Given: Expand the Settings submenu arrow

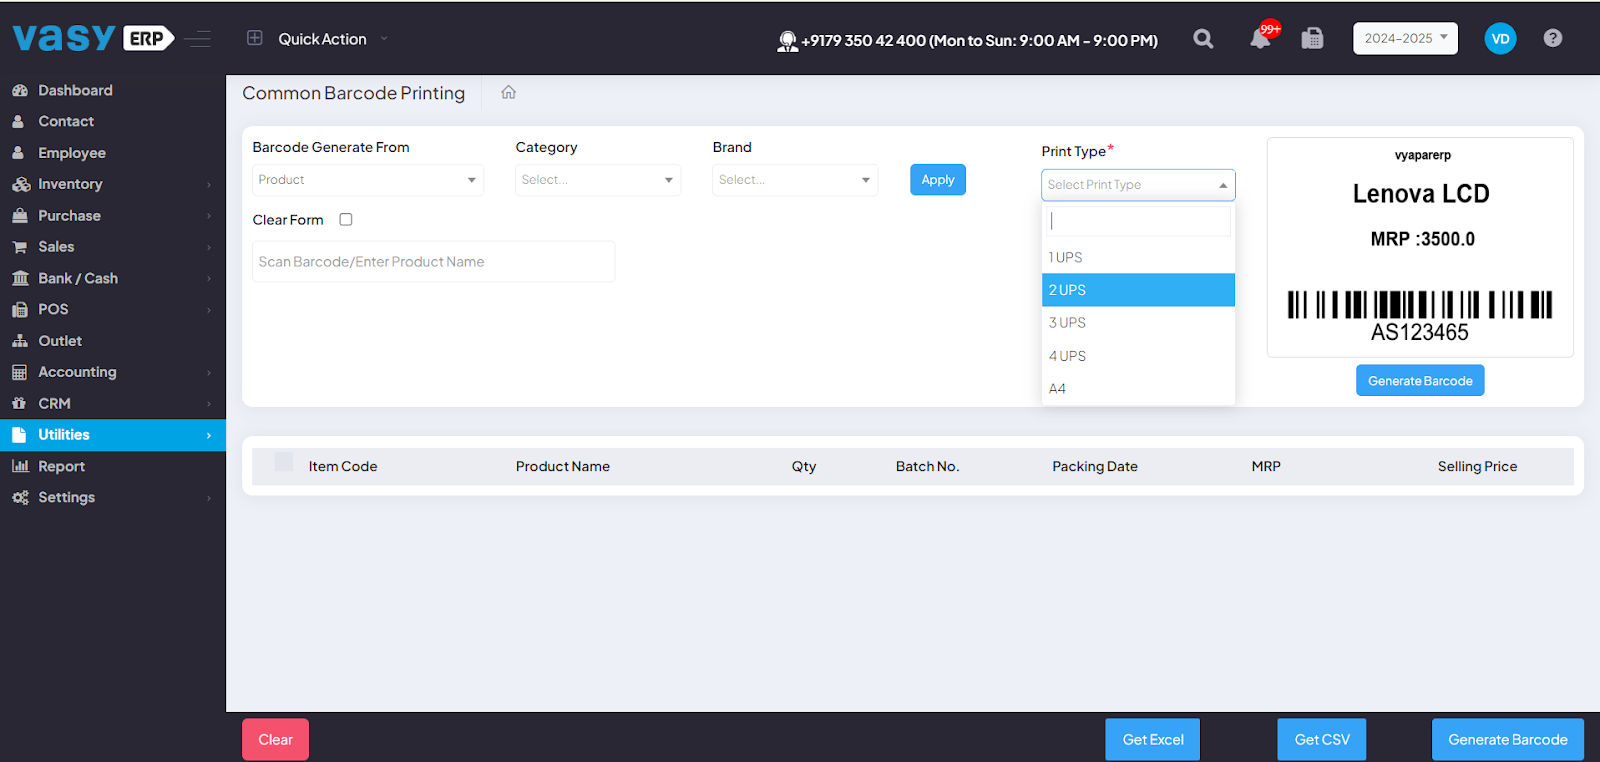Looking at the screenshot, I should [209, 498].
